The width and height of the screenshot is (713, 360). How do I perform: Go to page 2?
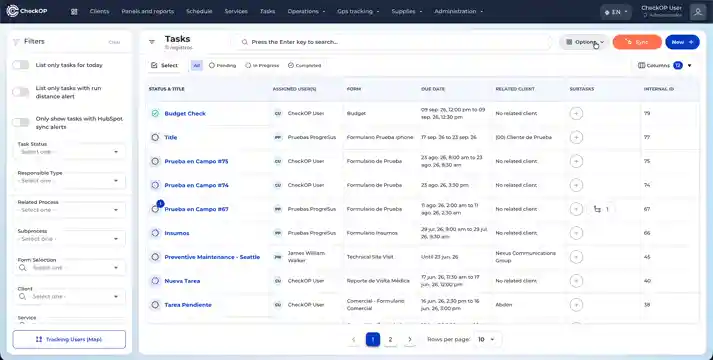[390, 339]
